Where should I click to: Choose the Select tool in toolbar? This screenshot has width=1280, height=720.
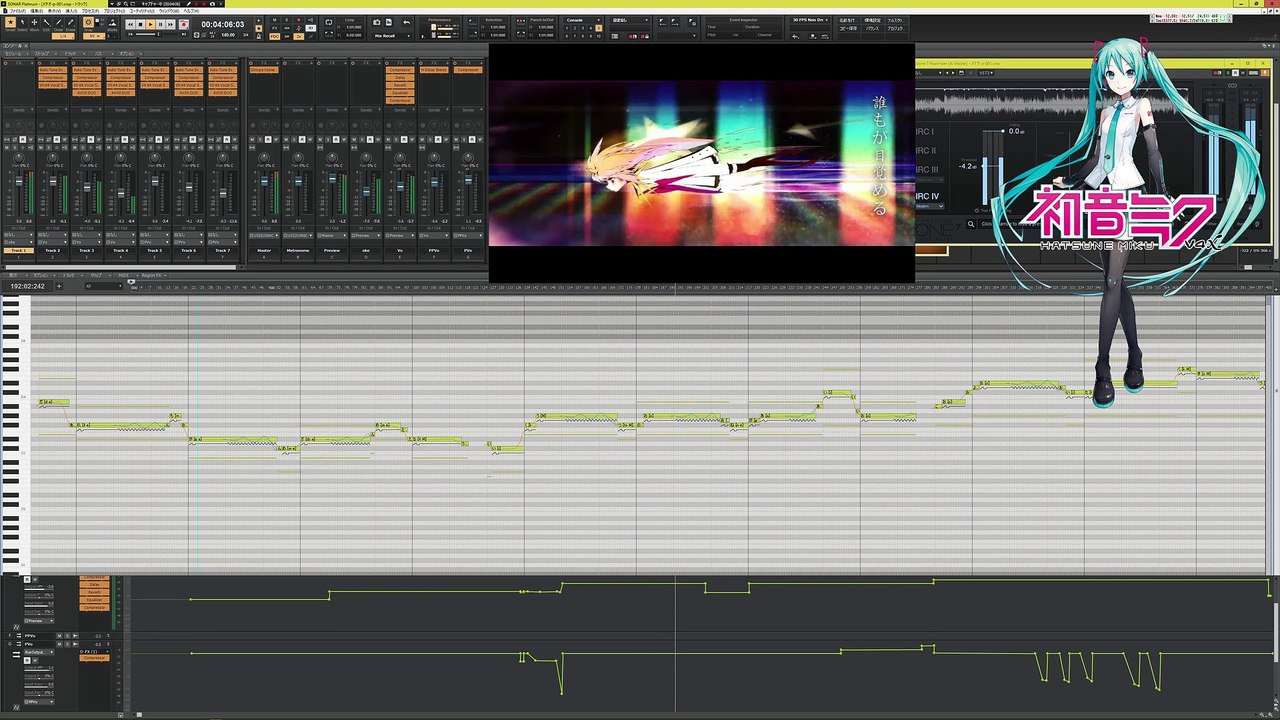(x=22, y=23)
